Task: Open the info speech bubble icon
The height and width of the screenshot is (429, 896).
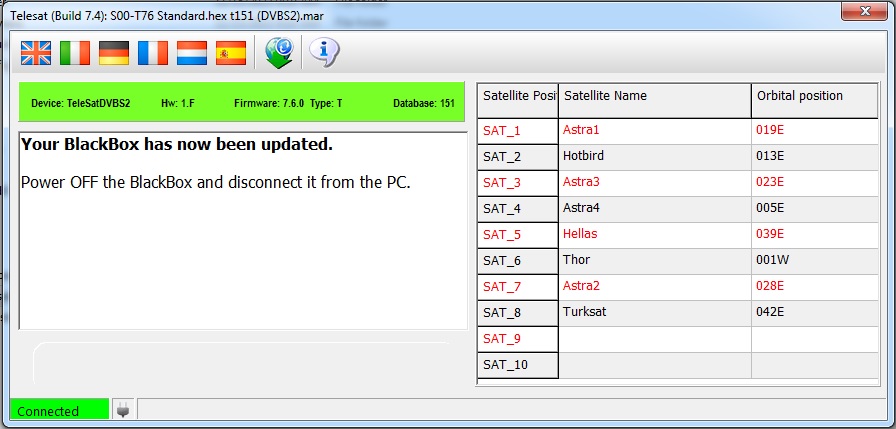Action: pyautogui.click(x=324, y=53)
